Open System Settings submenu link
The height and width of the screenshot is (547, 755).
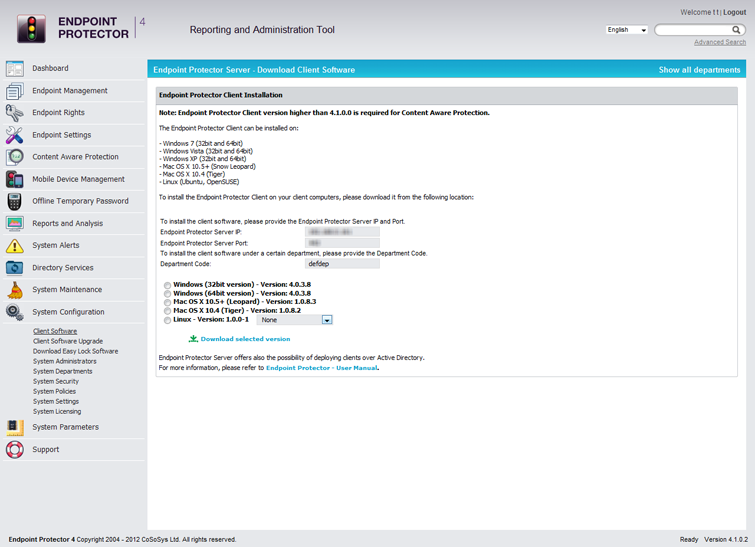pos(56,402)
